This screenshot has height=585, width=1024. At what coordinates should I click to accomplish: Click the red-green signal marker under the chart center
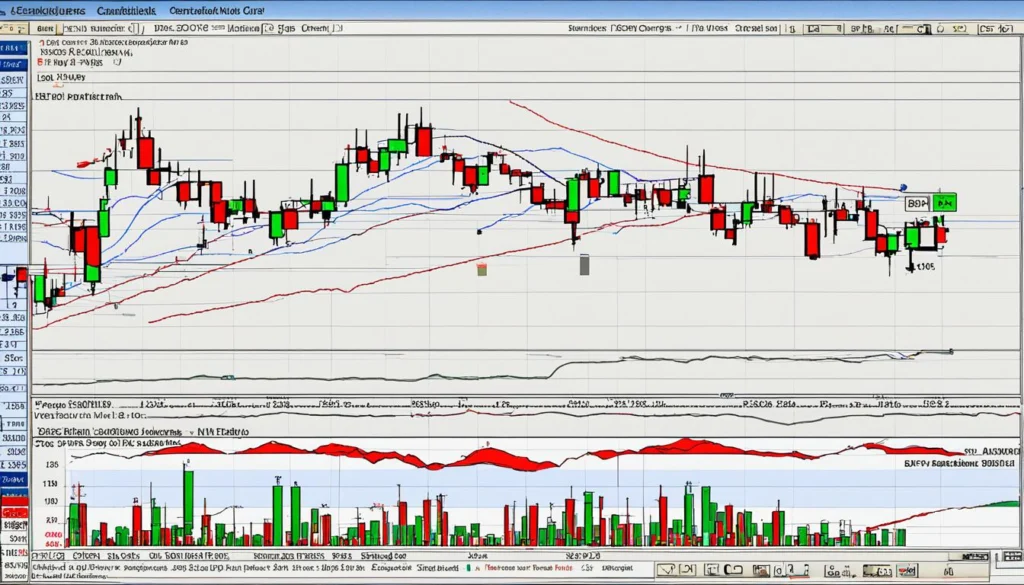point(481,269)
